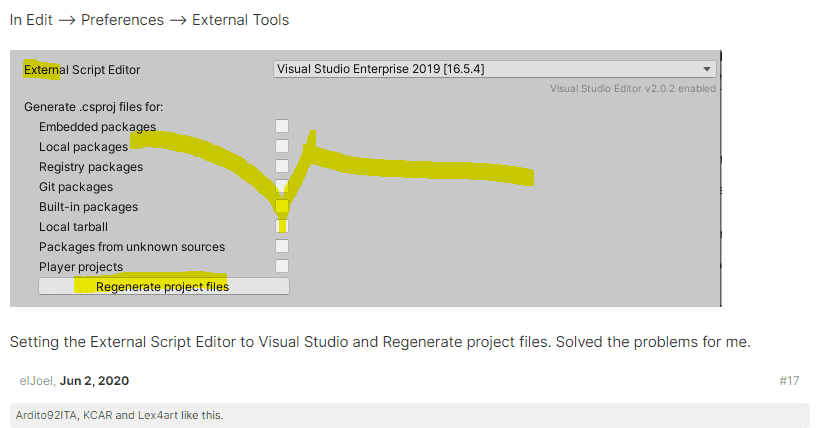The width and height of the screenshot is (824, 428).
Task: Click the solution sentence below the screenshot
Action: click(380, 342)
